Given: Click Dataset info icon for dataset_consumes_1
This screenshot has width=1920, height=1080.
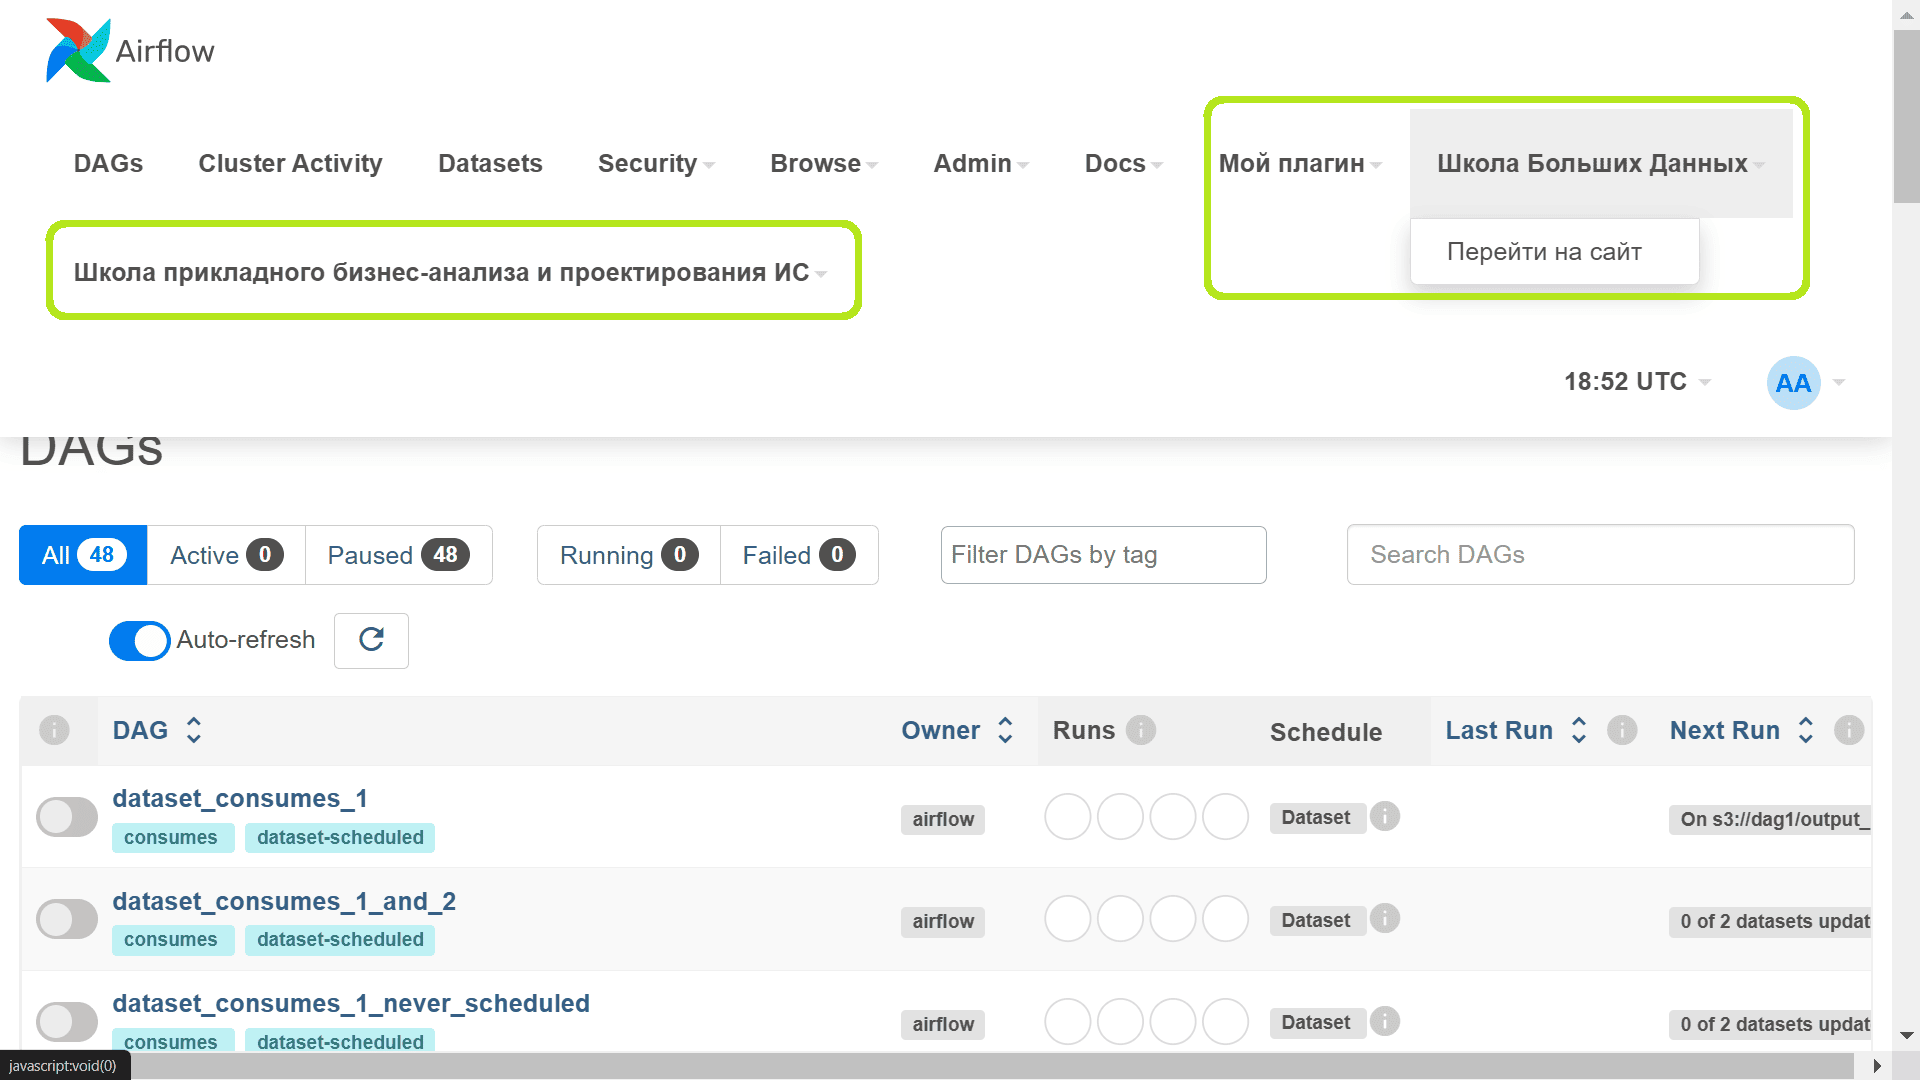Looking at the screenshot, I should [1384, 817].
